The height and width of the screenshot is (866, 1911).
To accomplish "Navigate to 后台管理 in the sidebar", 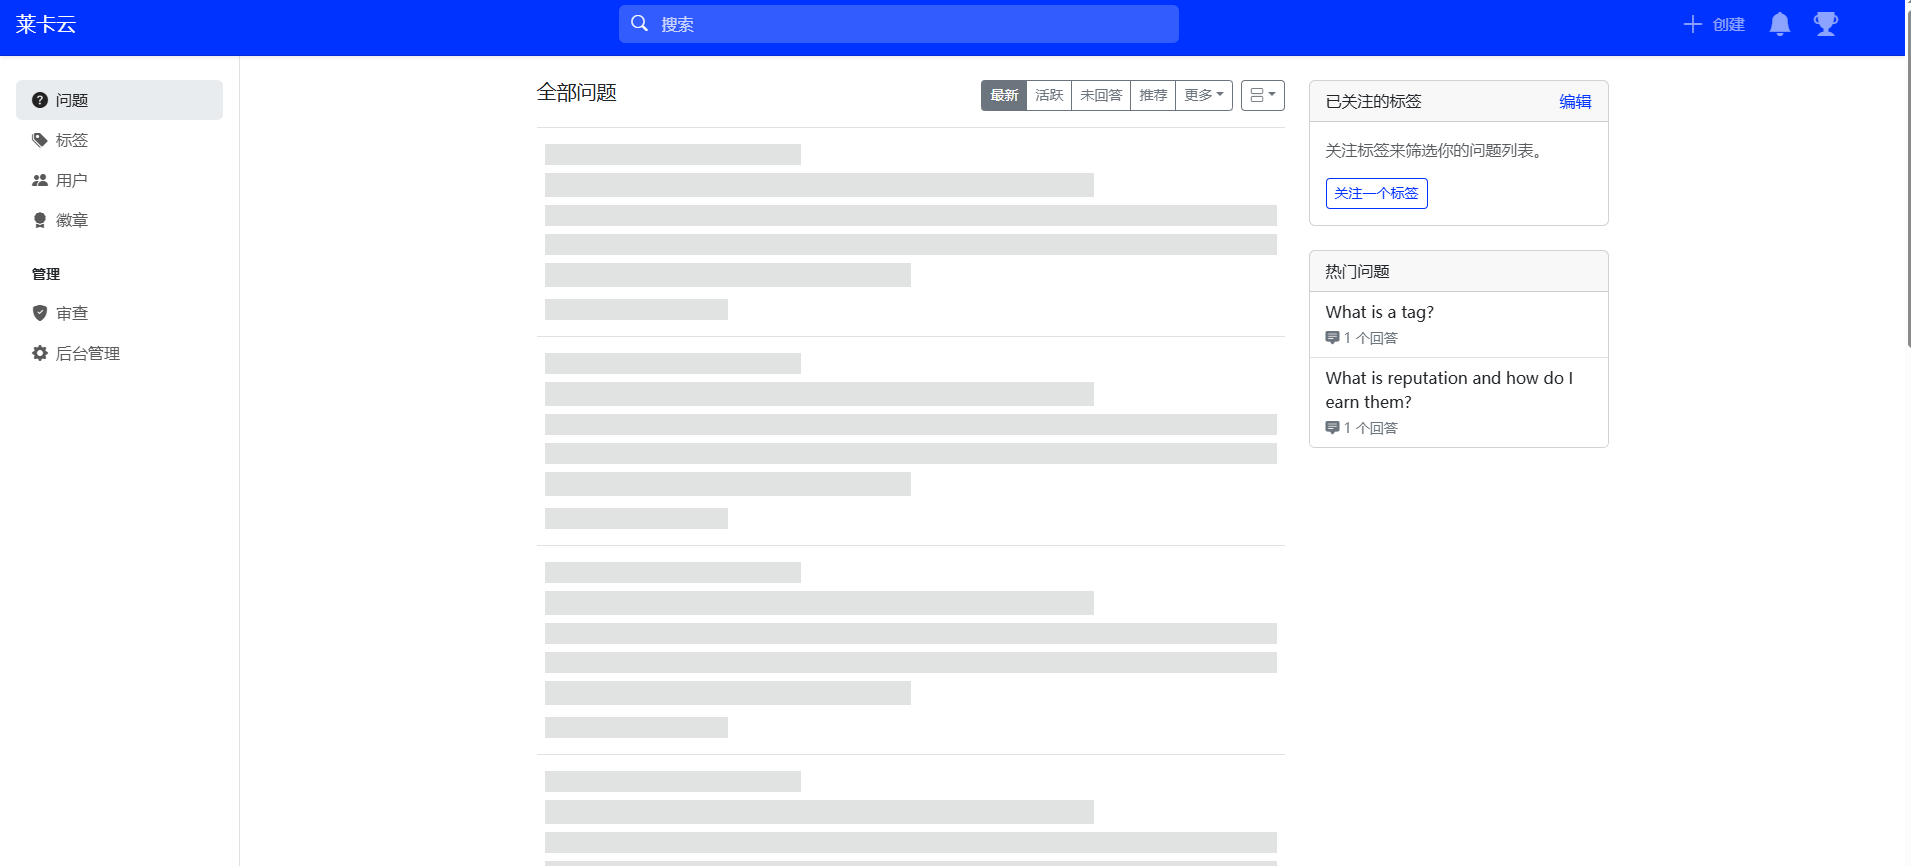I will [x=119, y=353].
